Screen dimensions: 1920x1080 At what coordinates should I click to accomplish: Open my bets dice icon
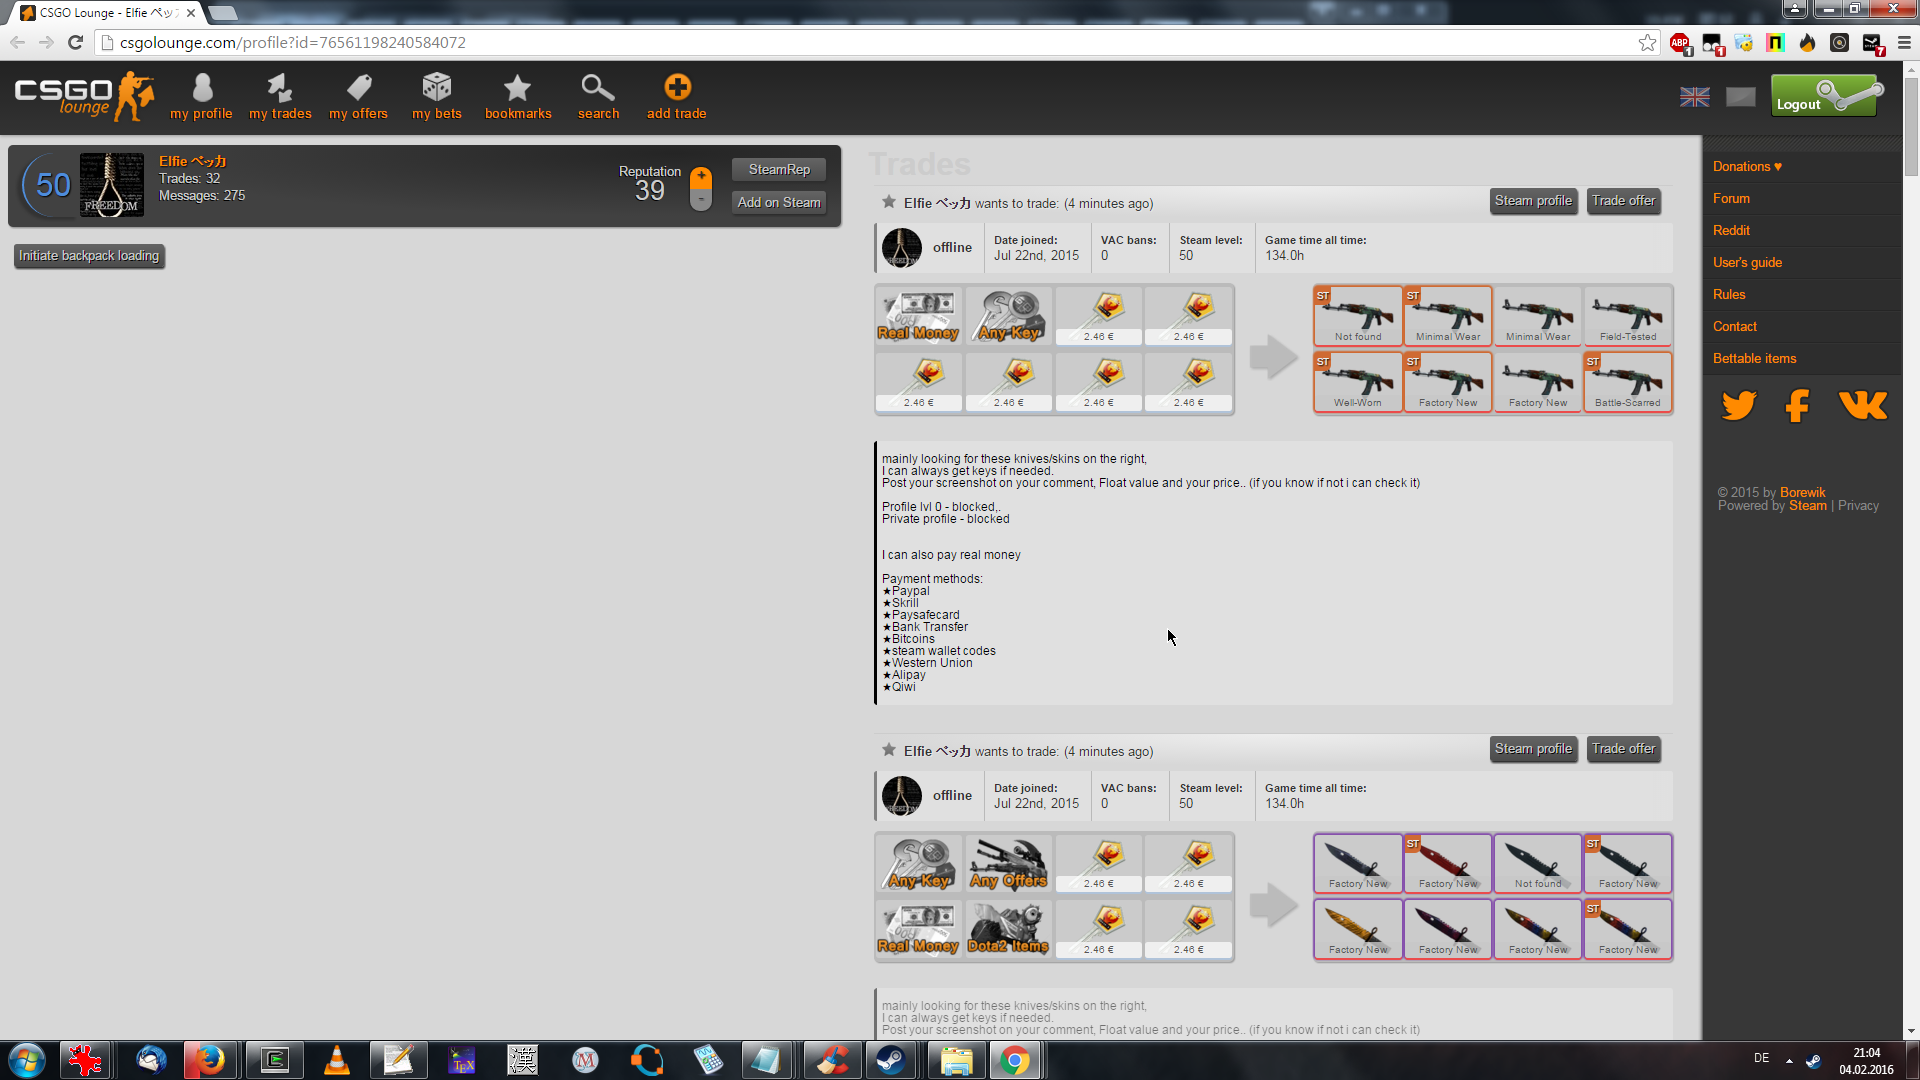[x=437, y=88]
